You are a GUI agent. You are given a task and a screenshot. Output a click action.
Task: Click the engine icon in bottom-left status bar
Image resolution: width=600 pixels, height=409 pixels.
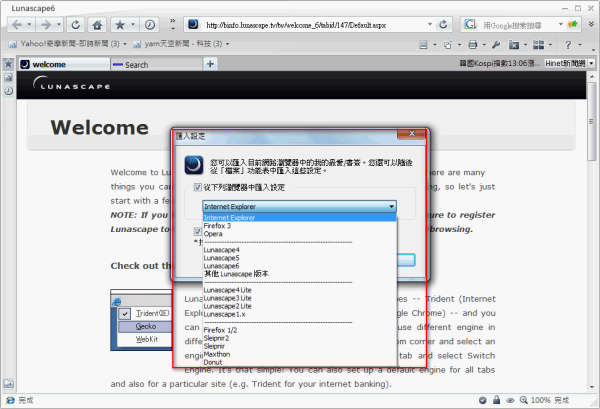(x=10, y=400)
